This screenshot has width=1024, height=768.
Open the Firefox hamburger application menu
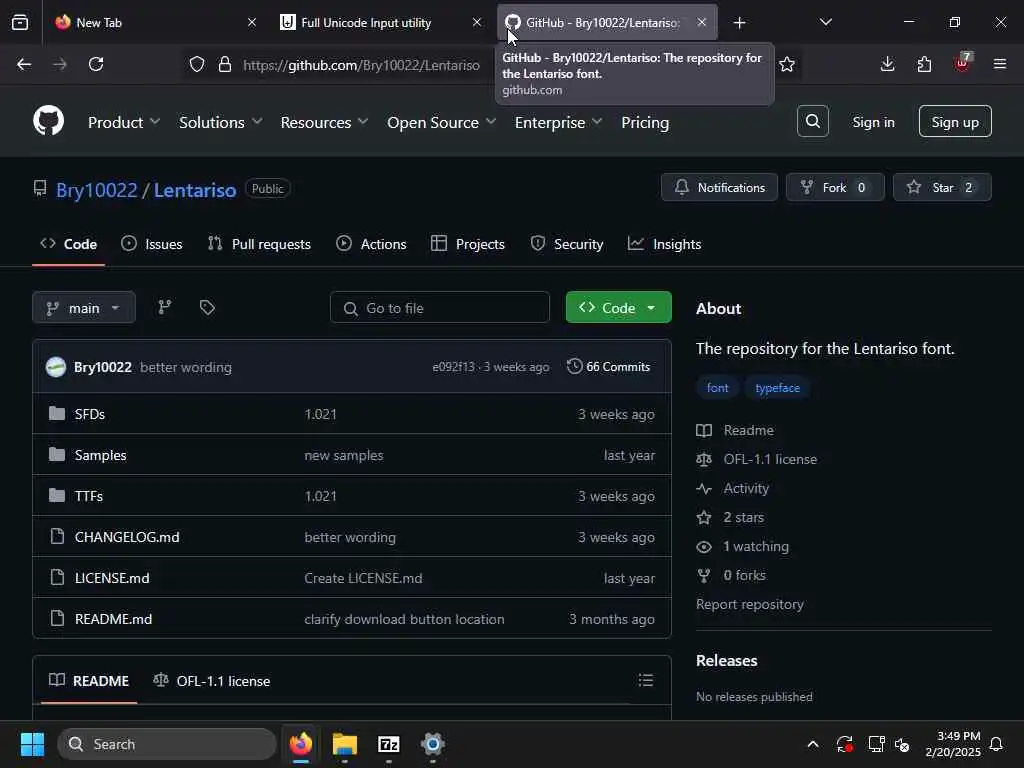pyautogui.click(x=999, y=64)
